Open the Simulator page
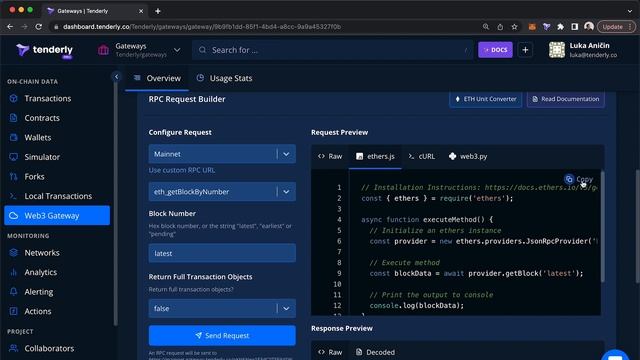The width and height of the screenshot is (640, 360). 42,157
